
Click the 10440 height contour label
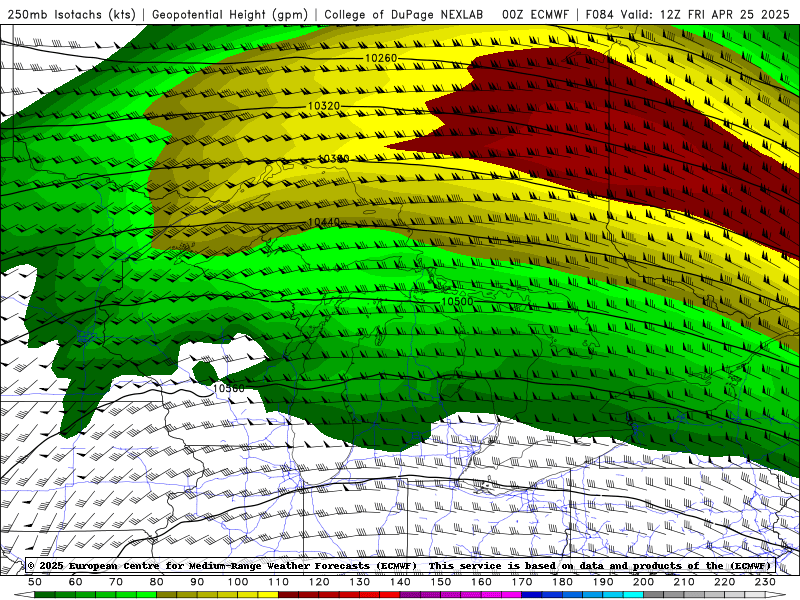324,222
